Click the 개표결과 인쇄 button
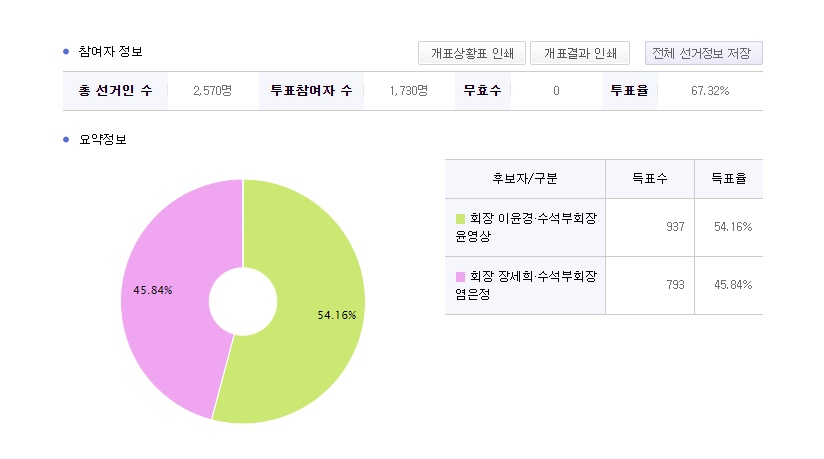The image size is (824, 459). coord(579,53)
